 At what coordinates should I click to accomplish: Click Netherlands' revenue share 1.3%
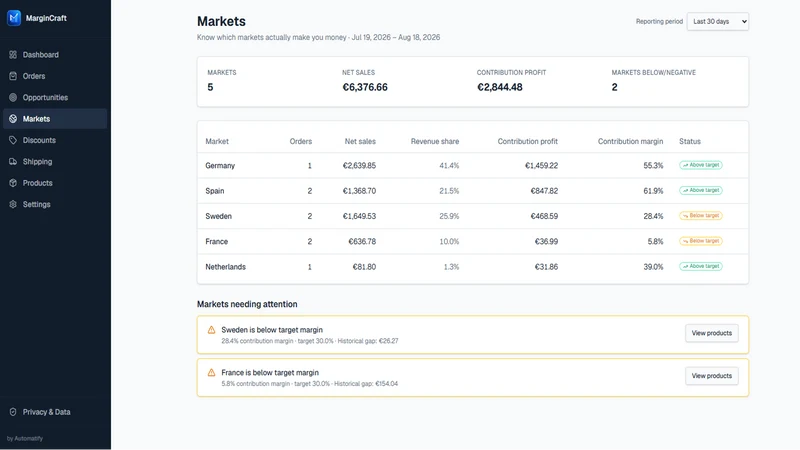[x=451, y=267]
